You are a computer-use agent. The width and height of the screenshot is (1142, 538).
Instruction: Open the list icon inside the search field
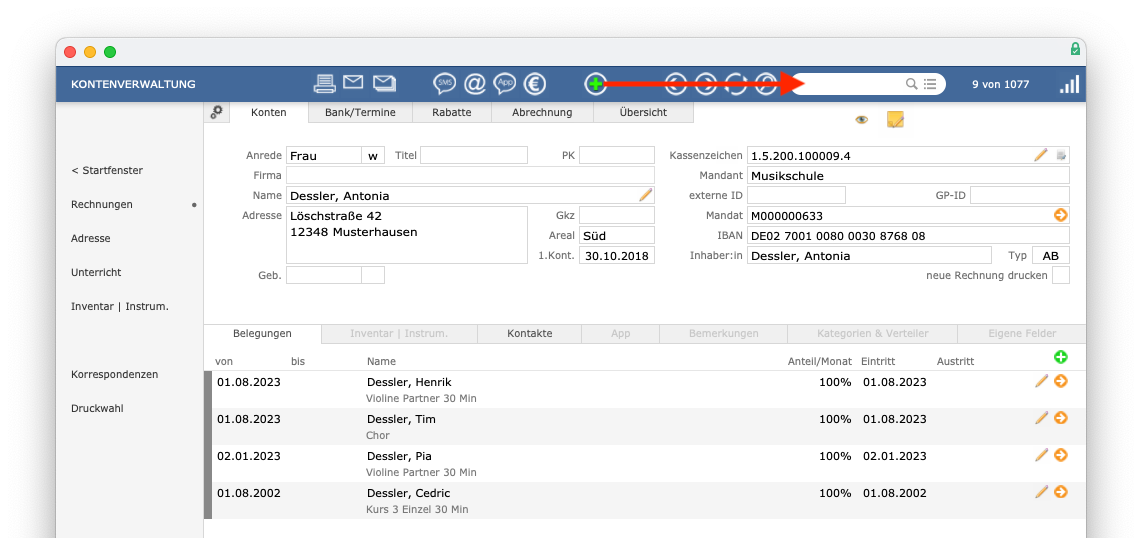click(930, 84)
